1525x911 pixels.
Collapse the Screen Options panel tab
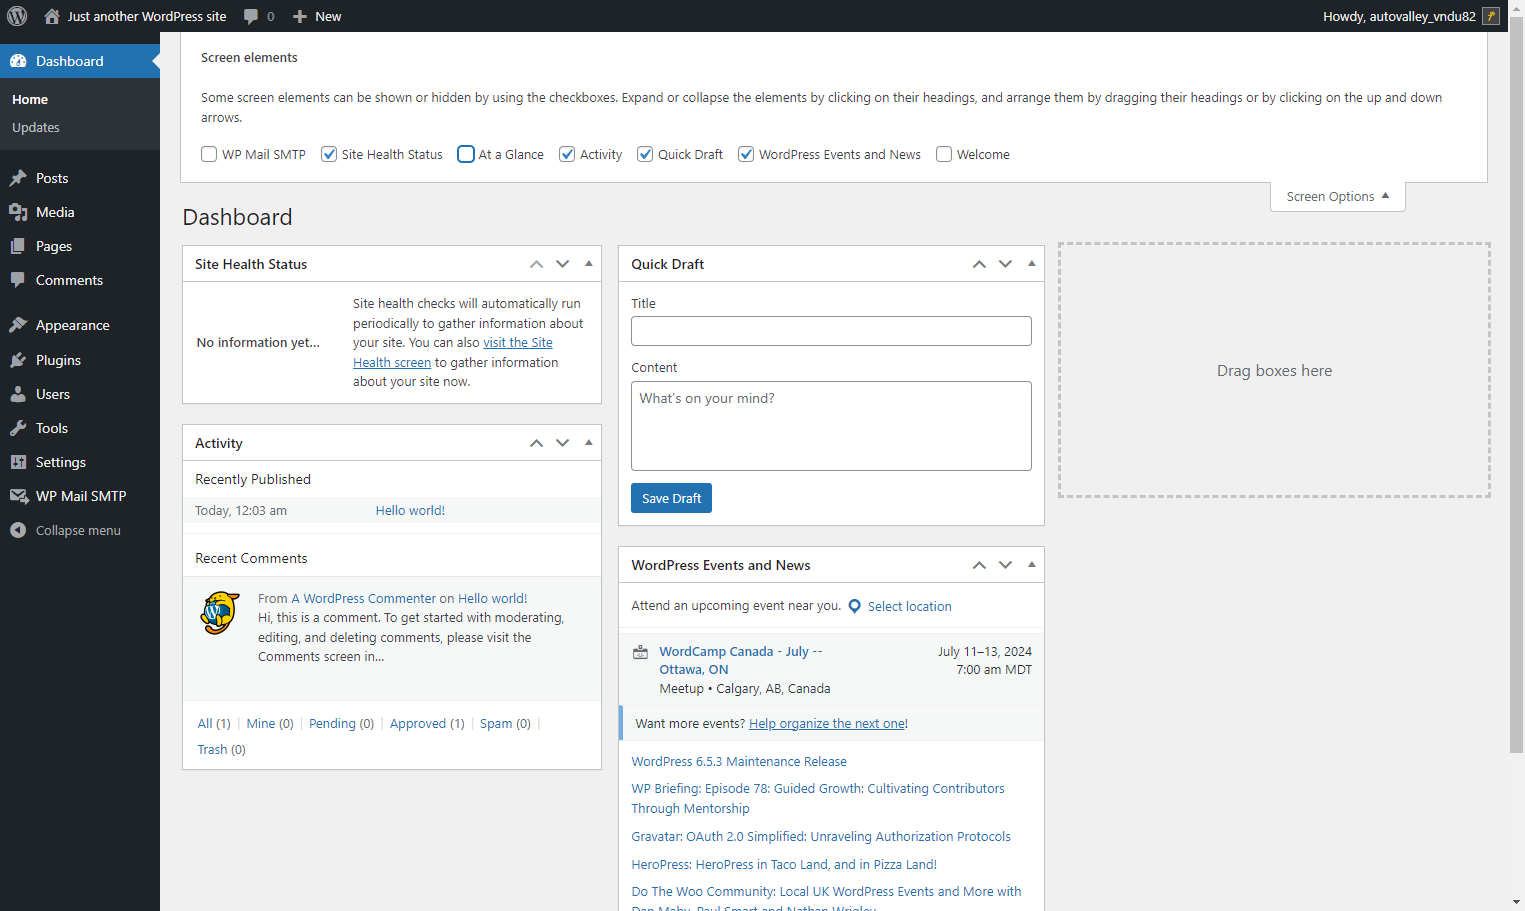point(1337,197)
